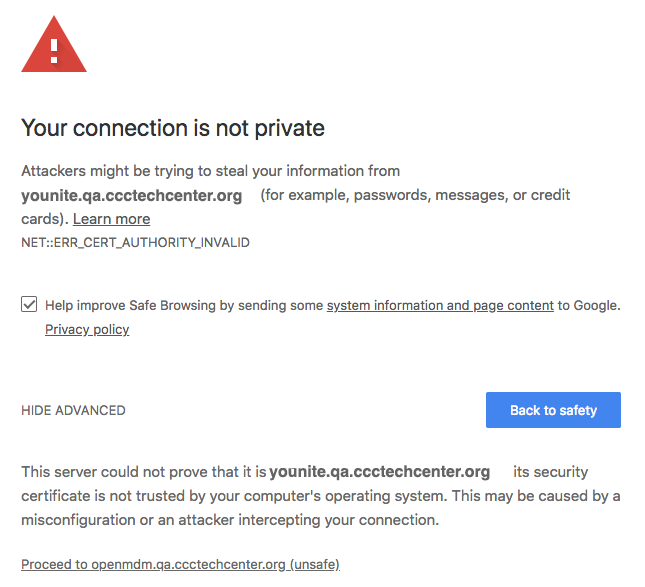Screen dimensions: 645x587
Task: Click the "Your connection is not private" heading
Action: [x=173, y=128]
